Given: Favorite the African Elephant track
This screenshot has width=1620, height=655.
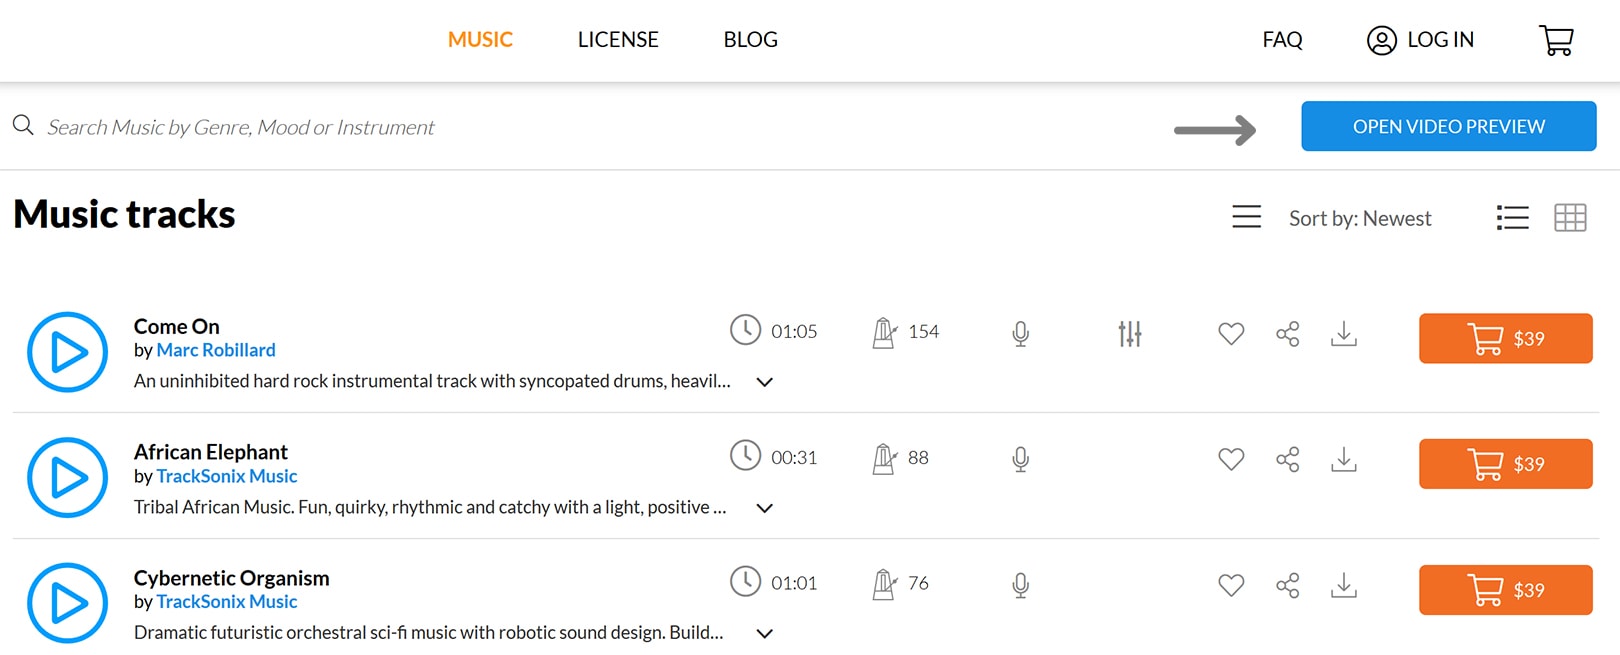Looking at the screenshot, I should pos(1231,459).
